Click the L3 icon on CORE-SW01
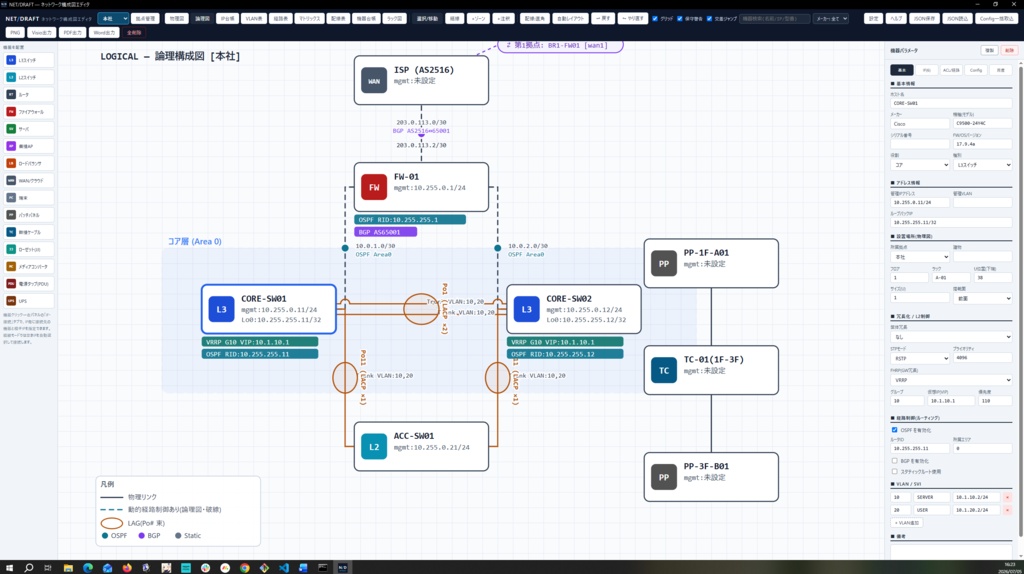The image size is (1024, 574). point(221,310)
